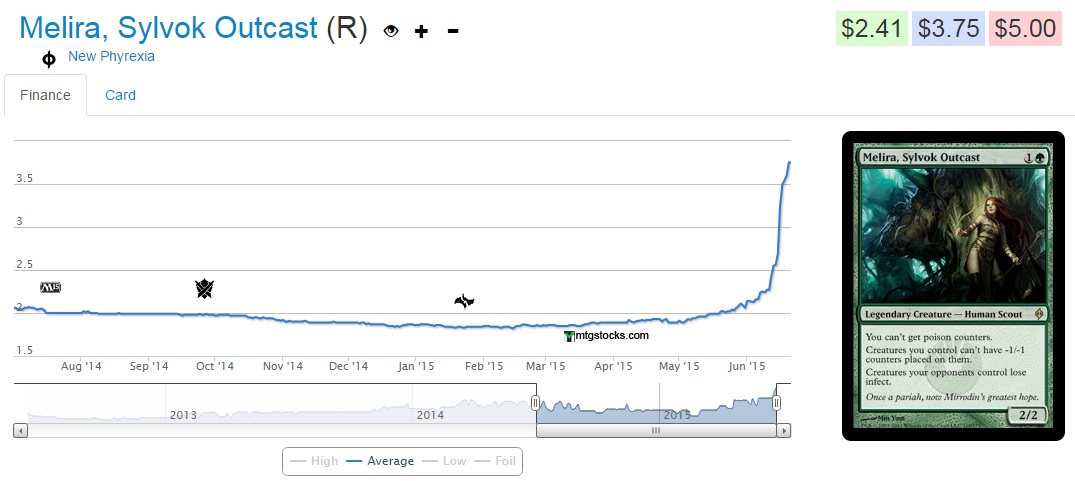The image size is (1075, 481).
Task: Click the left scroll arrow of chart navigator
Action: [20, 431]
